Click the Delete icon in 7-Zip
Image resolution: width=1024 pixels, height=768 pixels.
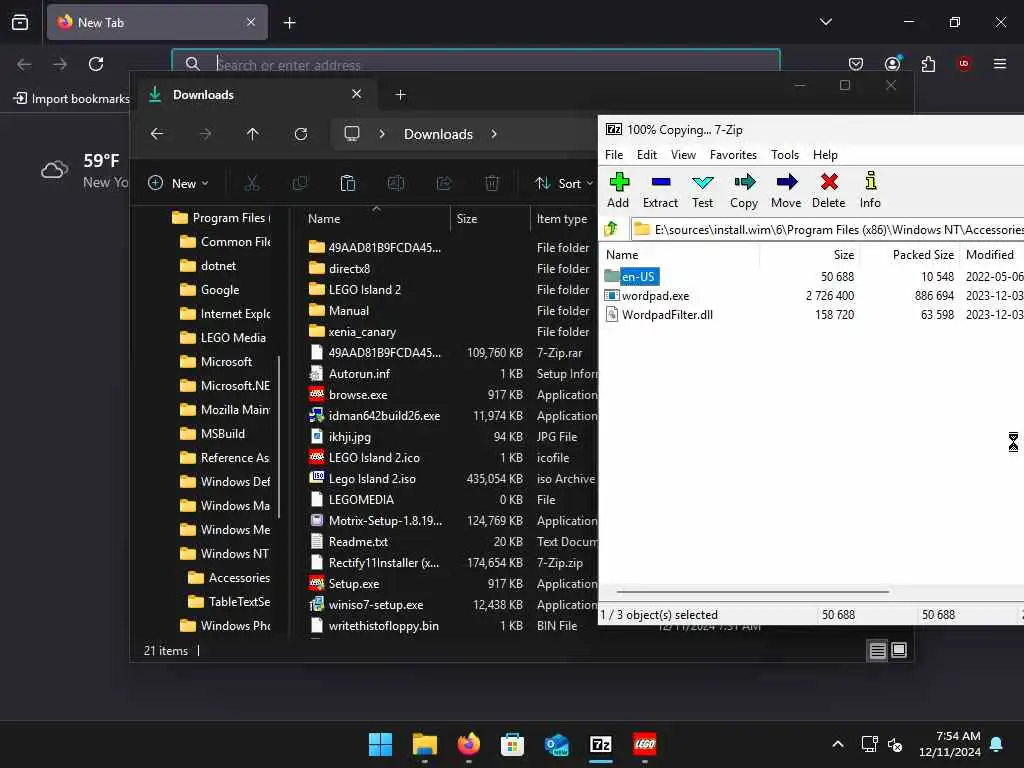(x=829, y=190)
